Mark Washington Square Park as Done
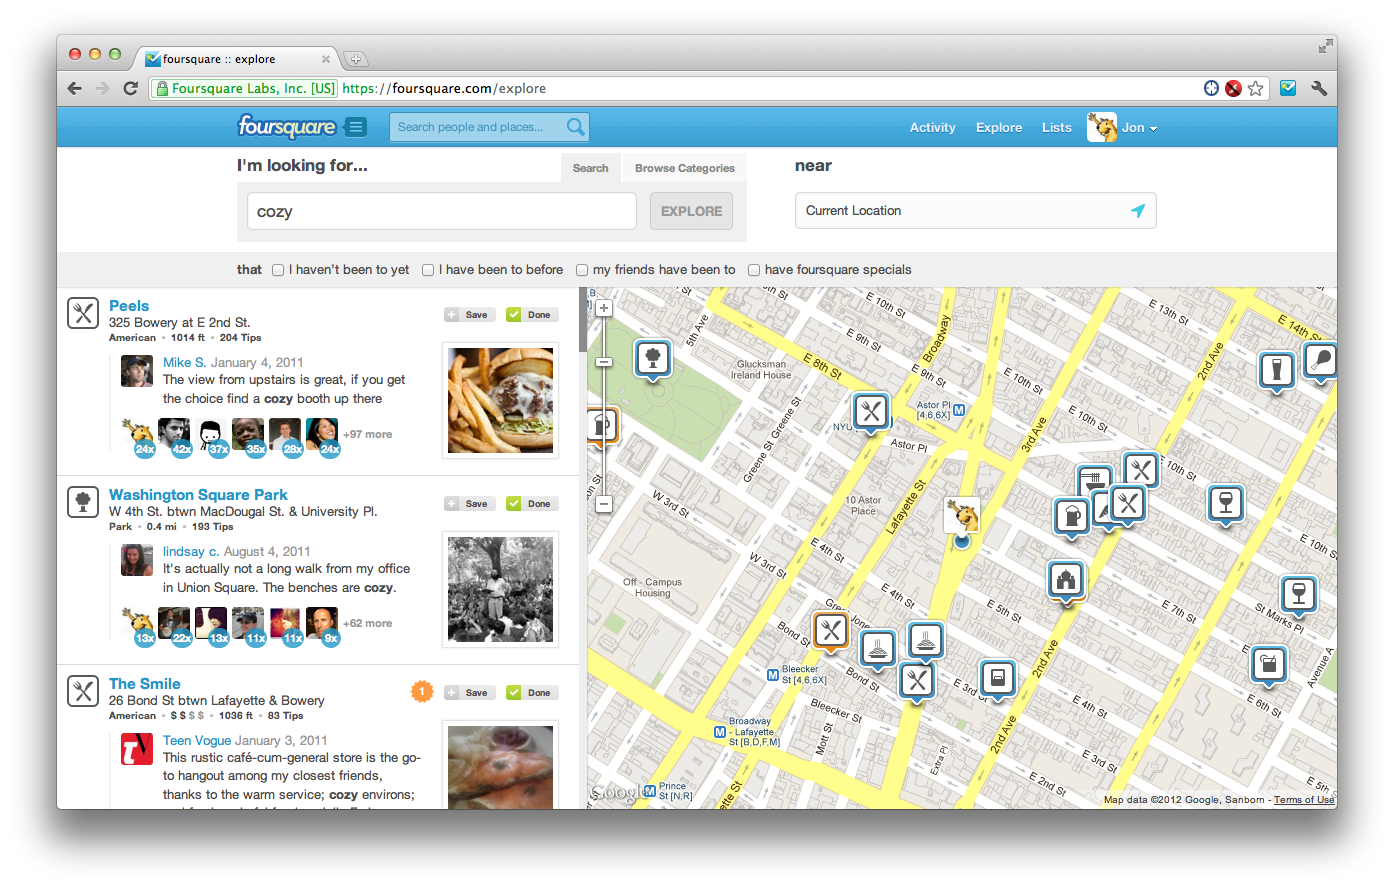Image resolution: width=1394 pixels, height=888 pixels. [531, 504]
